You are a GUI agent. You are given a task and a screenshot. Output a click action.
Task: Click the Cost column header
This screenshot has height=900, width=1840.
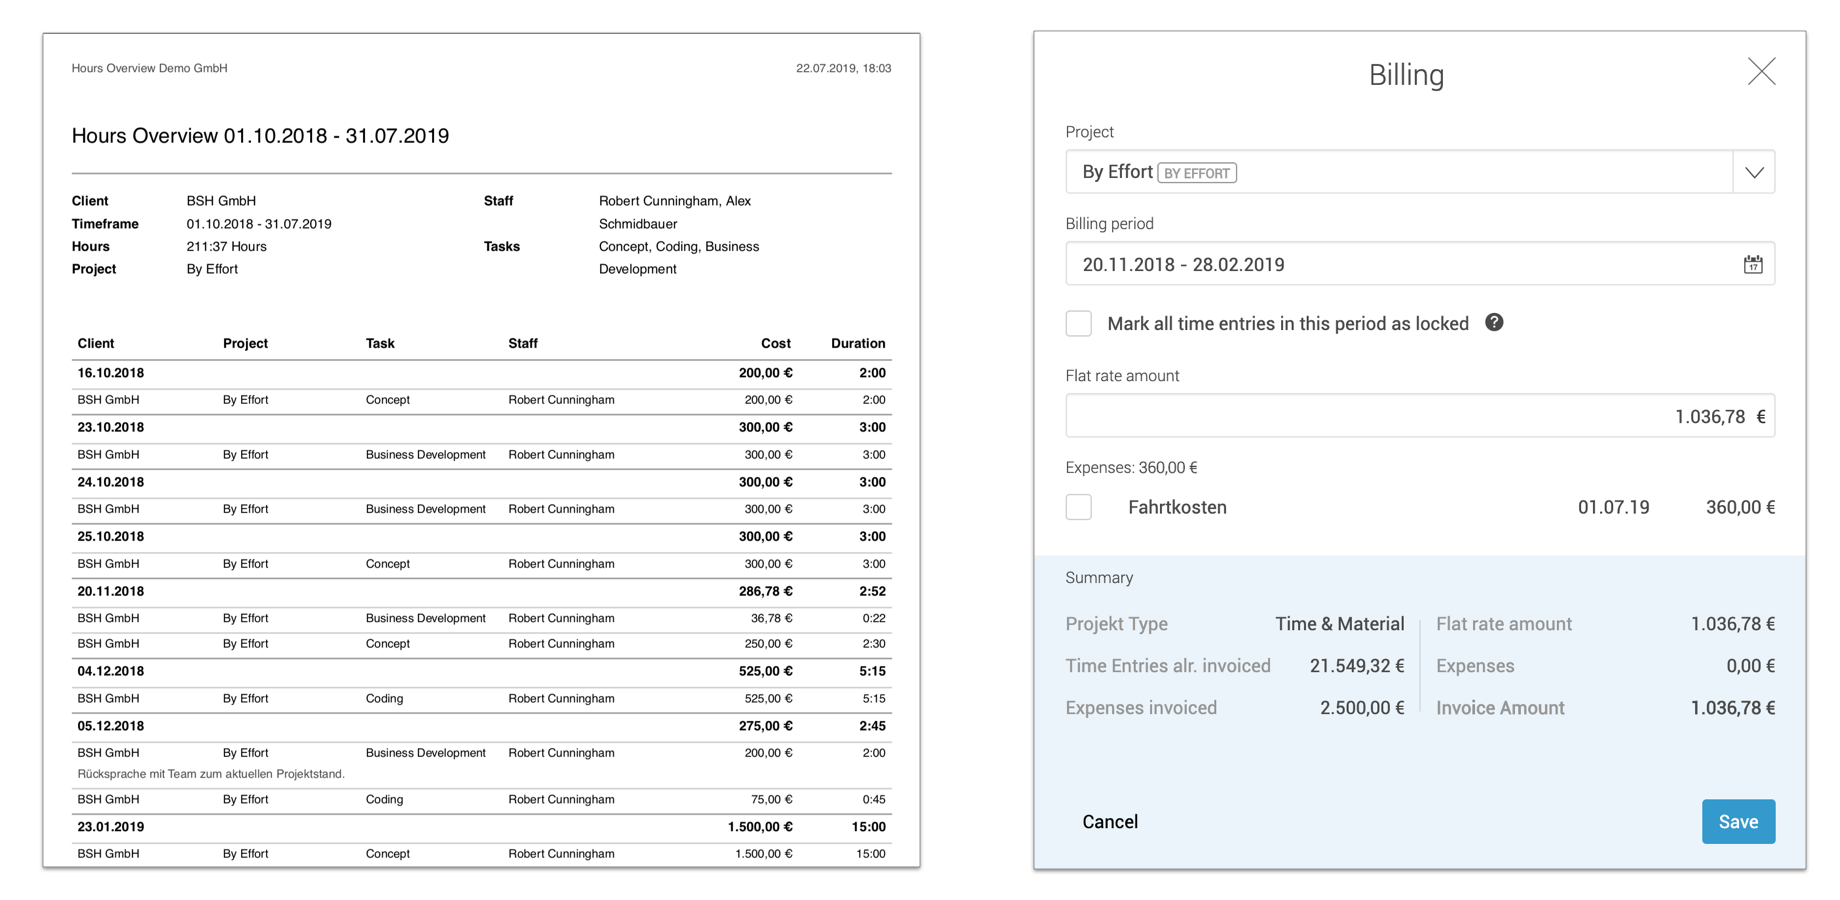click(775, 343)
